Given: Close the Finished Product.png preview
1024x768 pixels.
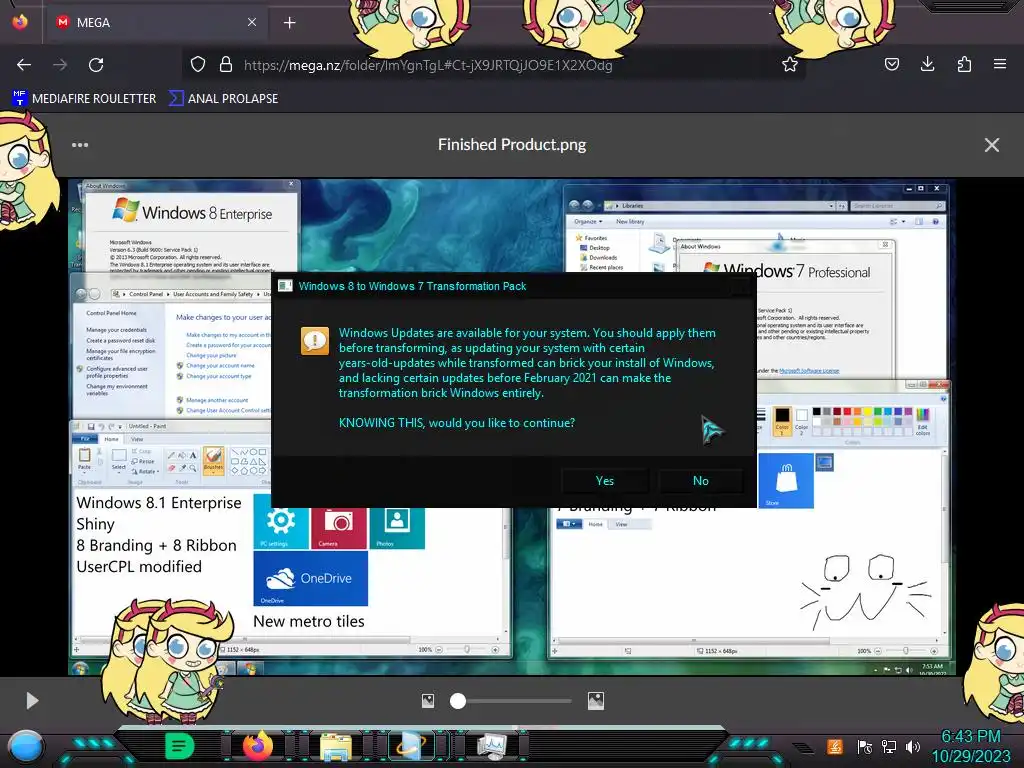Looking at the screenshot, I should tap(991, 145).
